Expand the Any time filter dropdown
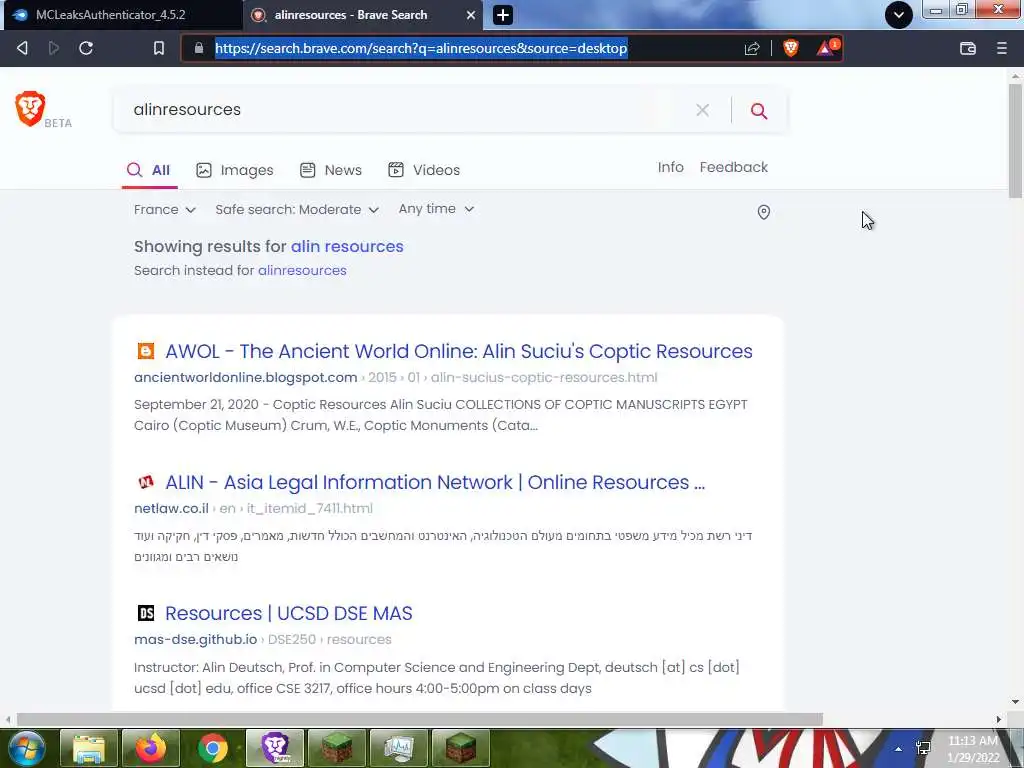The height and width of the screenshot is (768, 1024). [x=436, y=209]
